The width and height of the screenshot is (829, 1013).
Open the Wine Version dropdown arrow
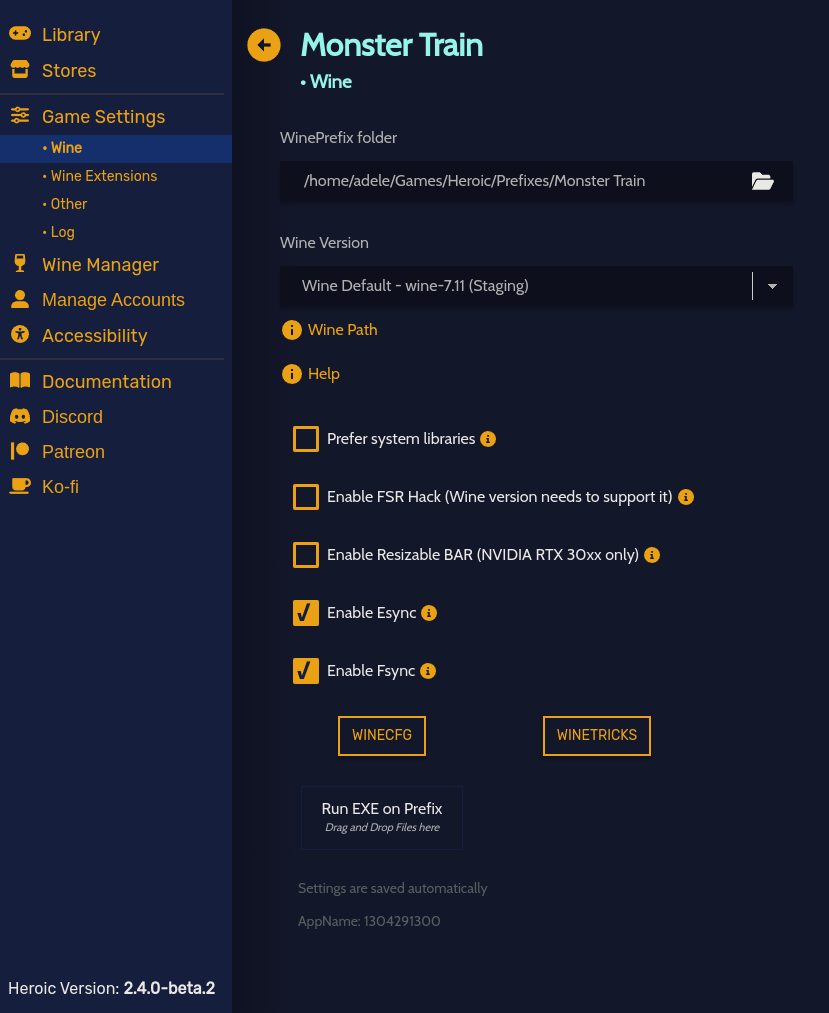tap(772, 286)
